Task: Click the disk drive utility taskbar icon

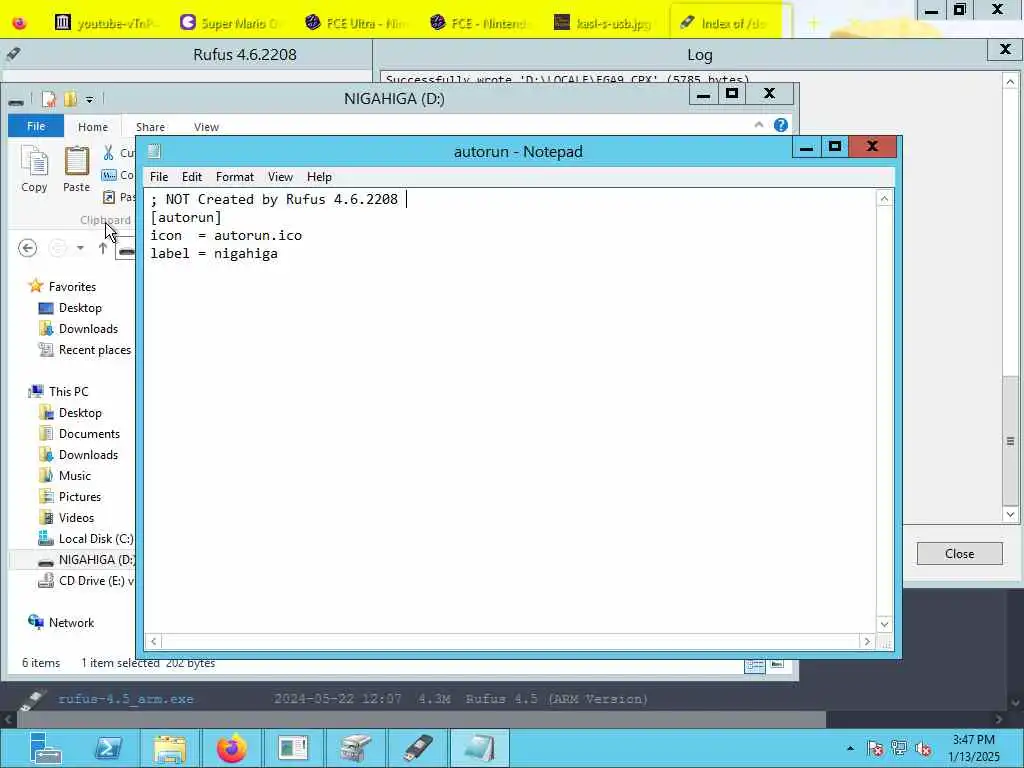Action: pyautogui.click(x=355, y=748)
